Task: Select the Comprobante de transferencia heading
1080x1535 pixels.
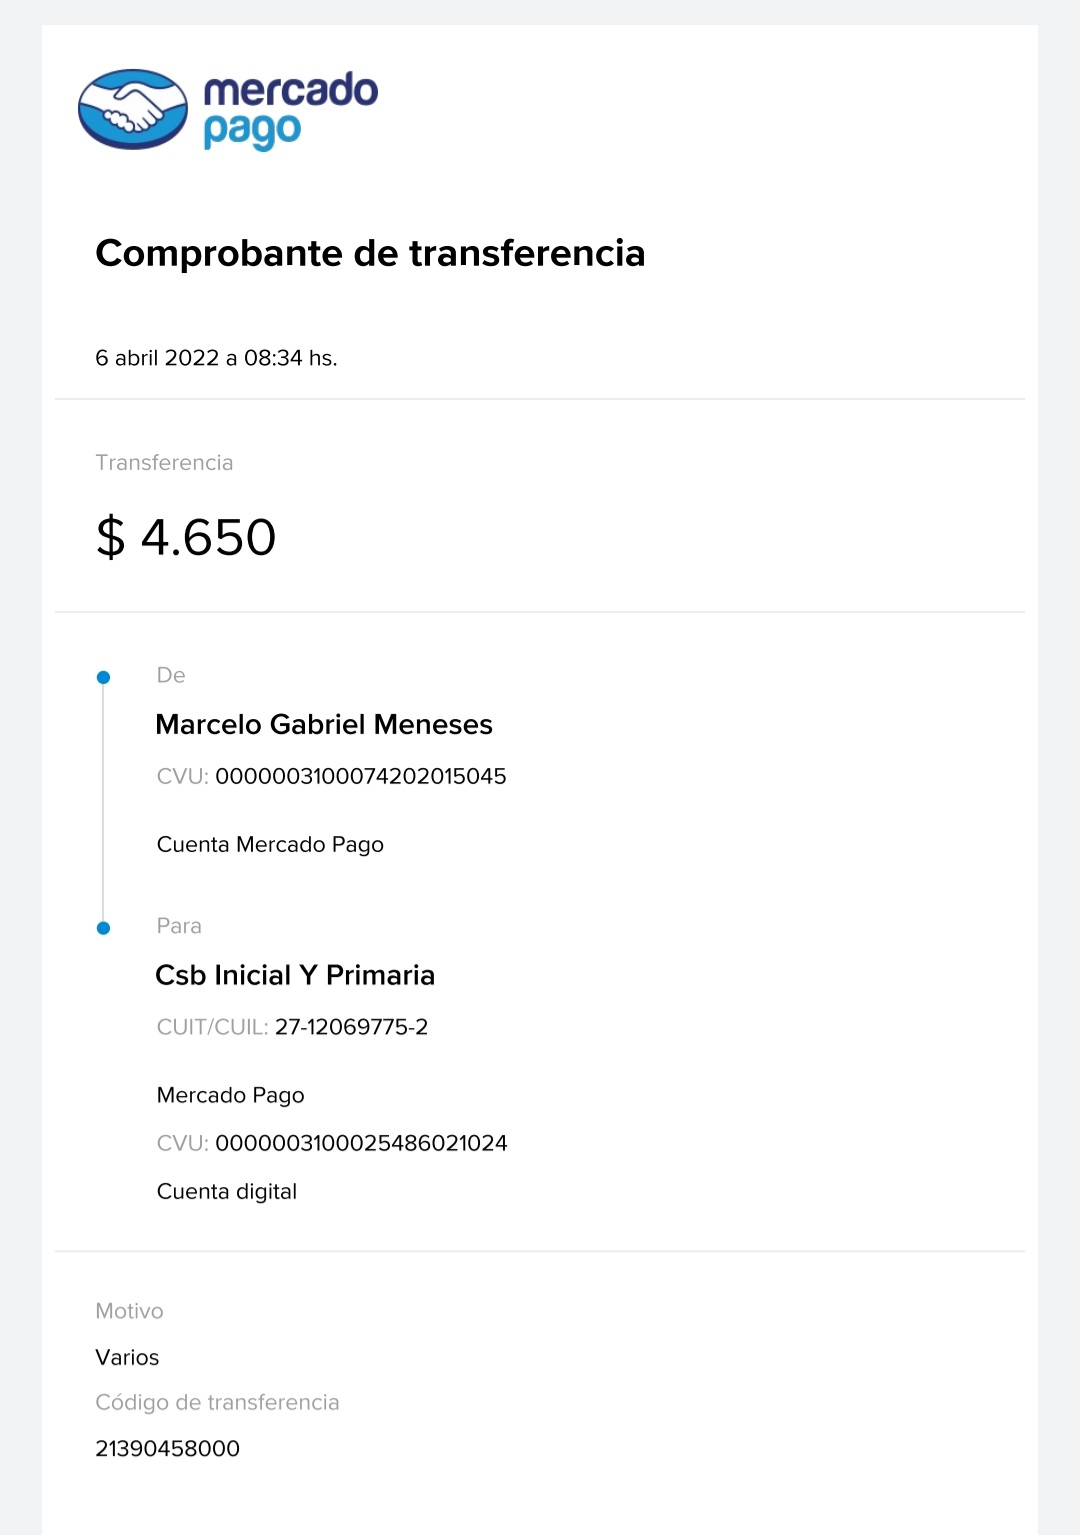Action: click(x=370, y=253)
